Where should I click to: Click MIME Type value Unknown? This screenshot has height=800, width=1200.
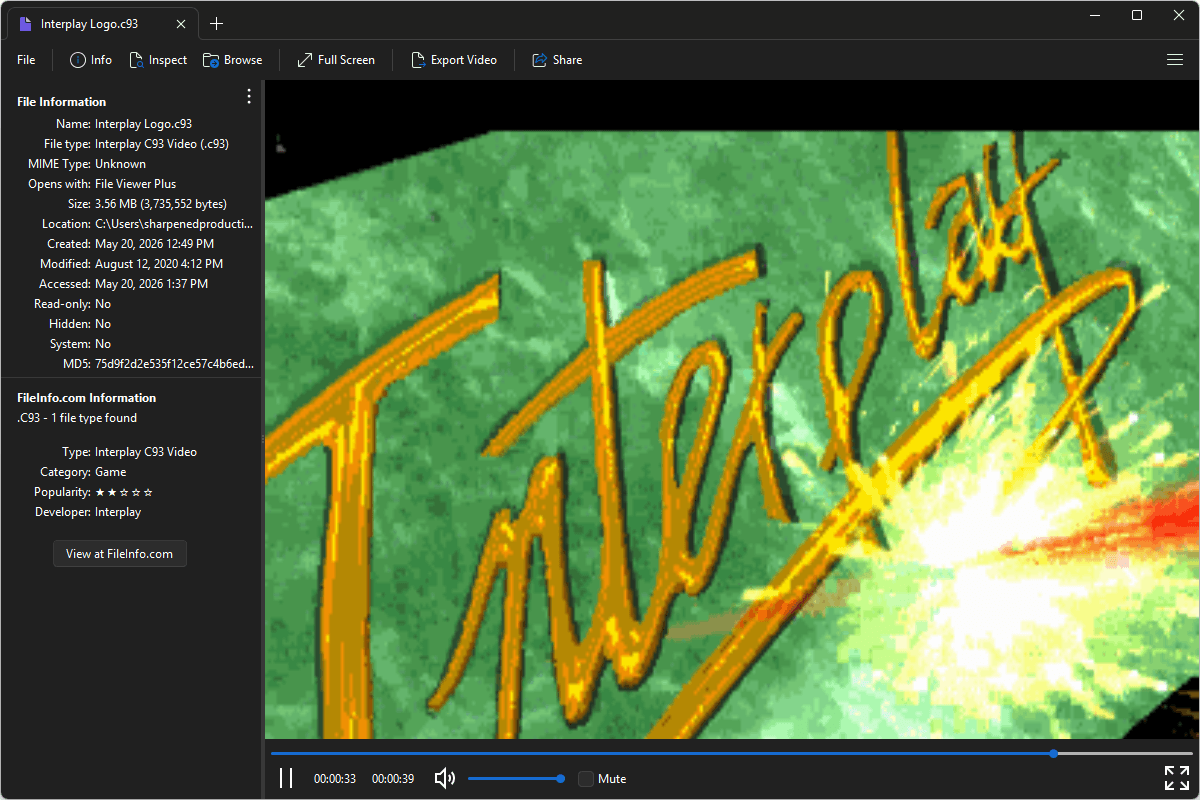coord(120,164)
